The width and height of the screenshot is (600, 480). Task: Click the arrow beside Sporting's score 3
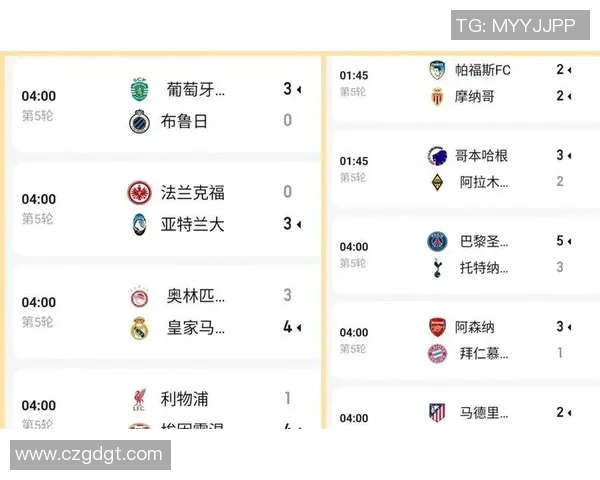click(299, 90)
